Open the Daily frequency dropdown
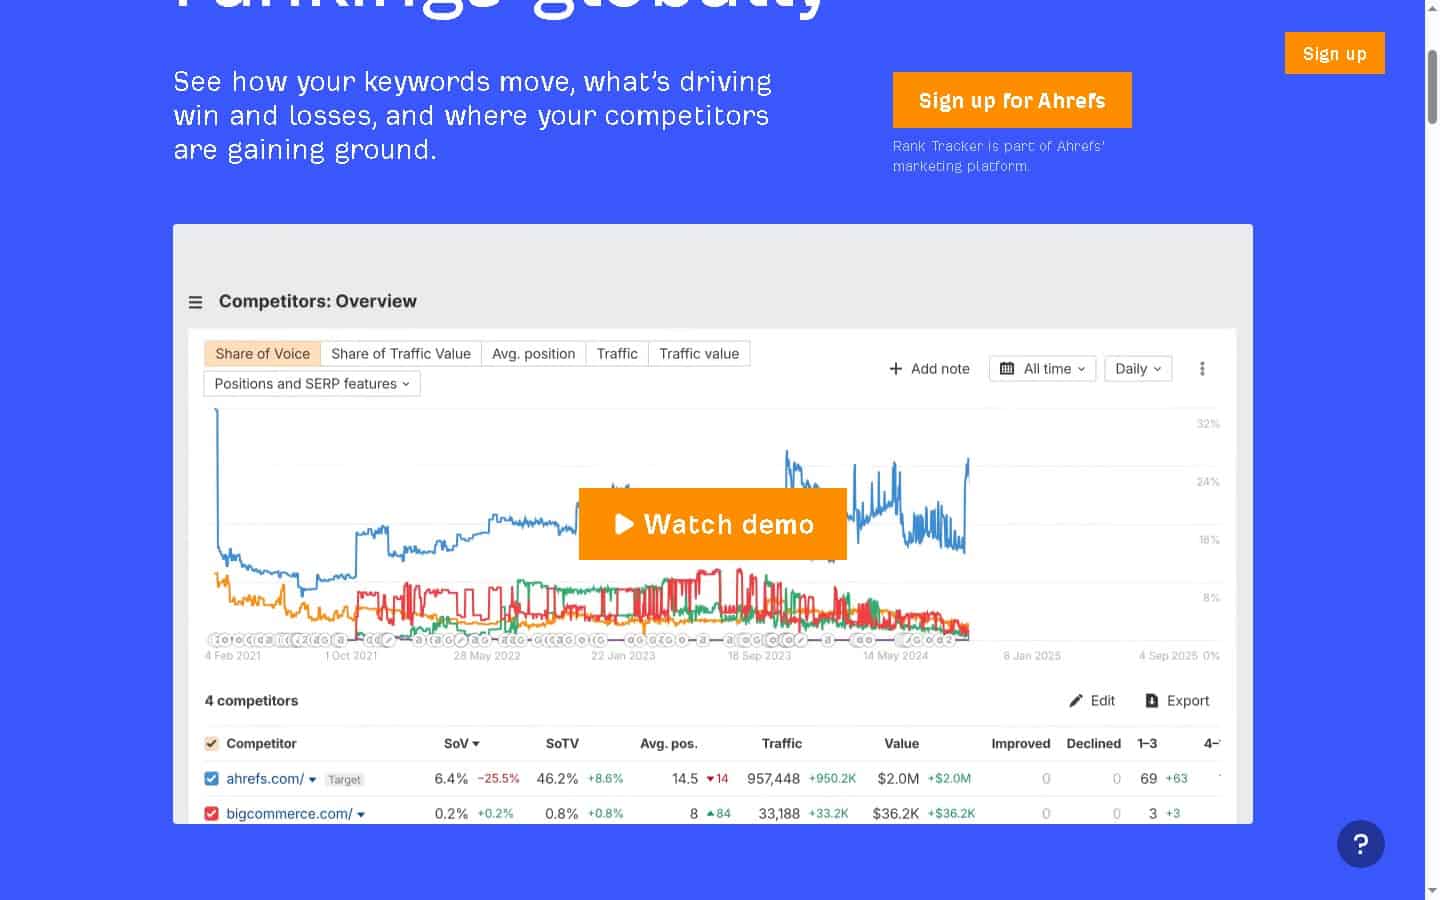The width and height of the screenshot is (1440, 900). click(x=1137, y=368)
